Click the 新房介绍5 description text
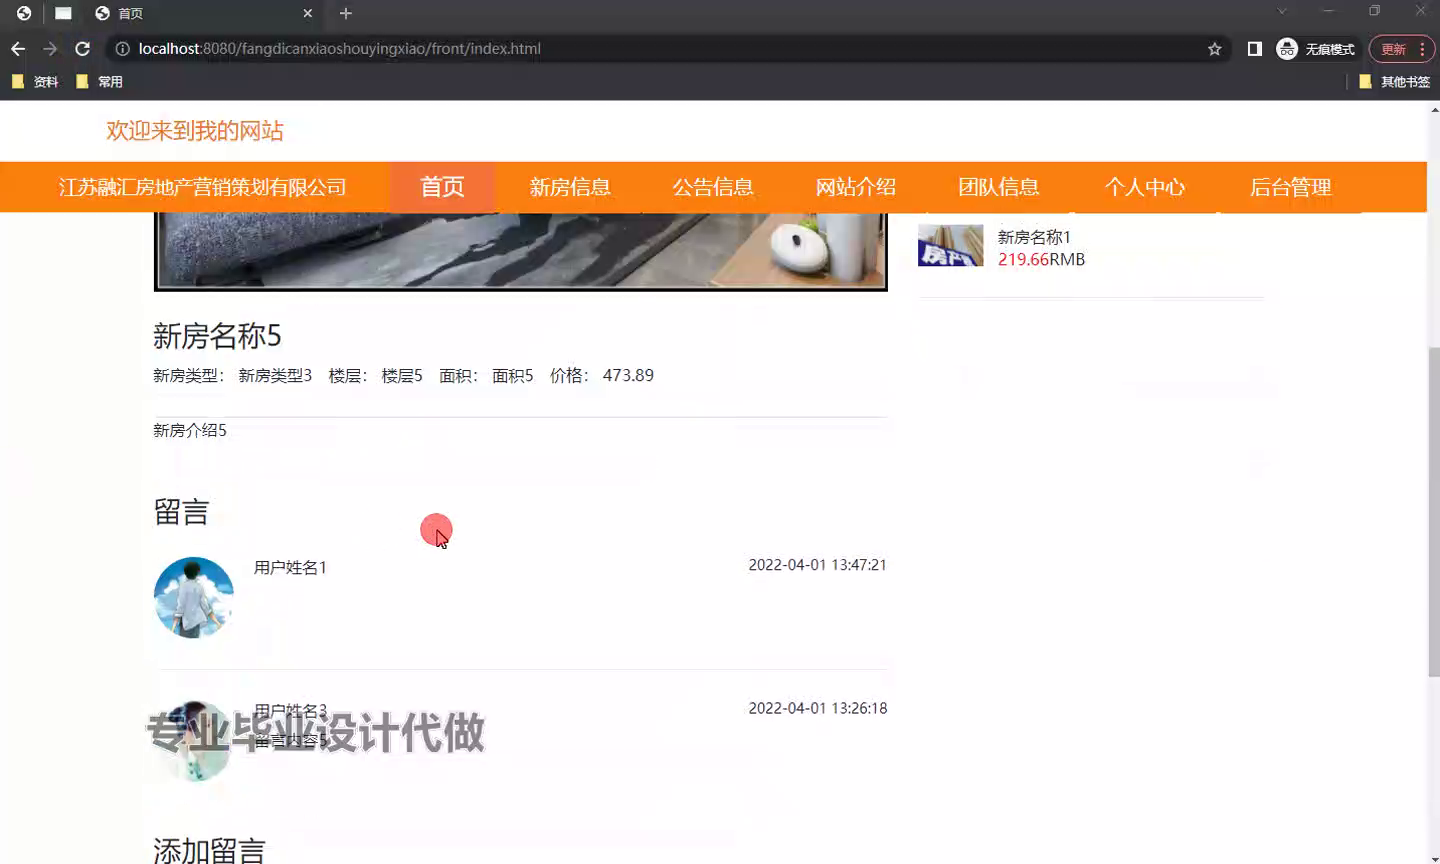1440x864 pixels. point(190,431)
